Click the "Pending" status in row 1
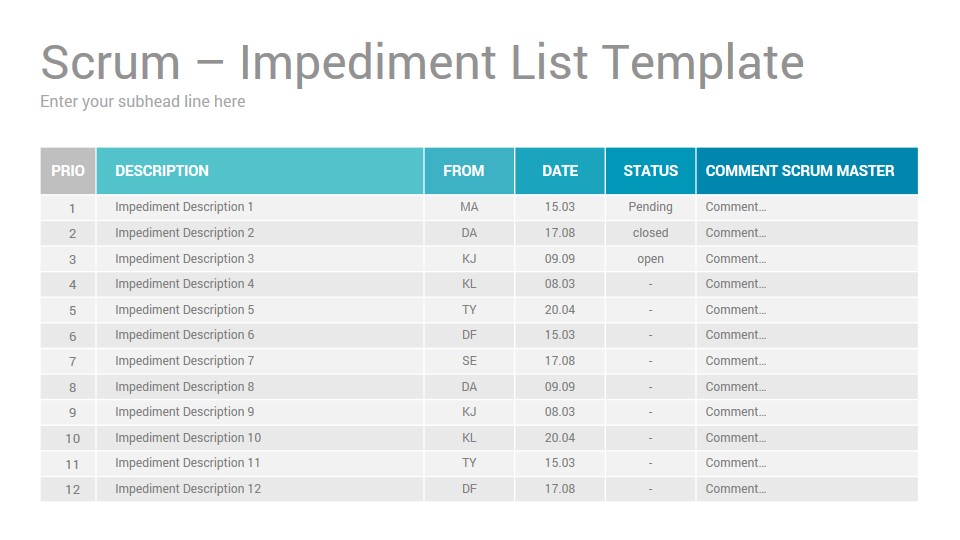This screenshot has width=960, height=540. point(650,207)
